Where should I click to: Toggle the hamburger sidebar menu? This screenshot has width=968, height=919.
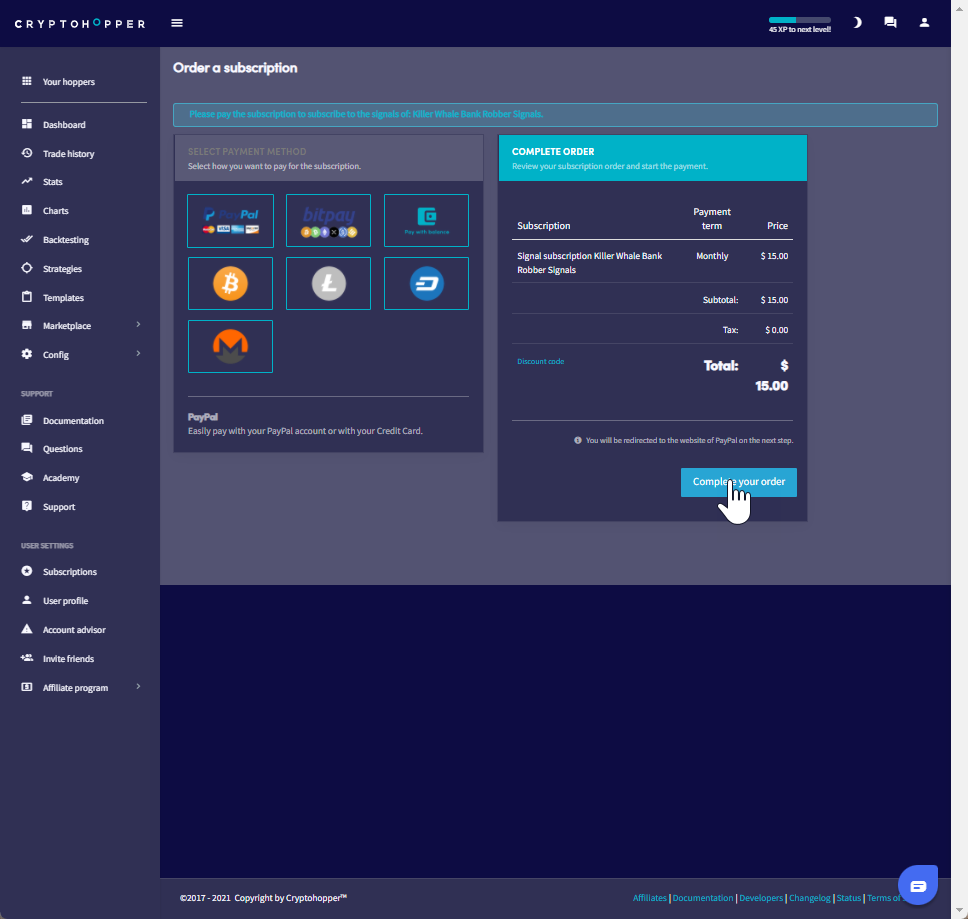coord(177,23)
